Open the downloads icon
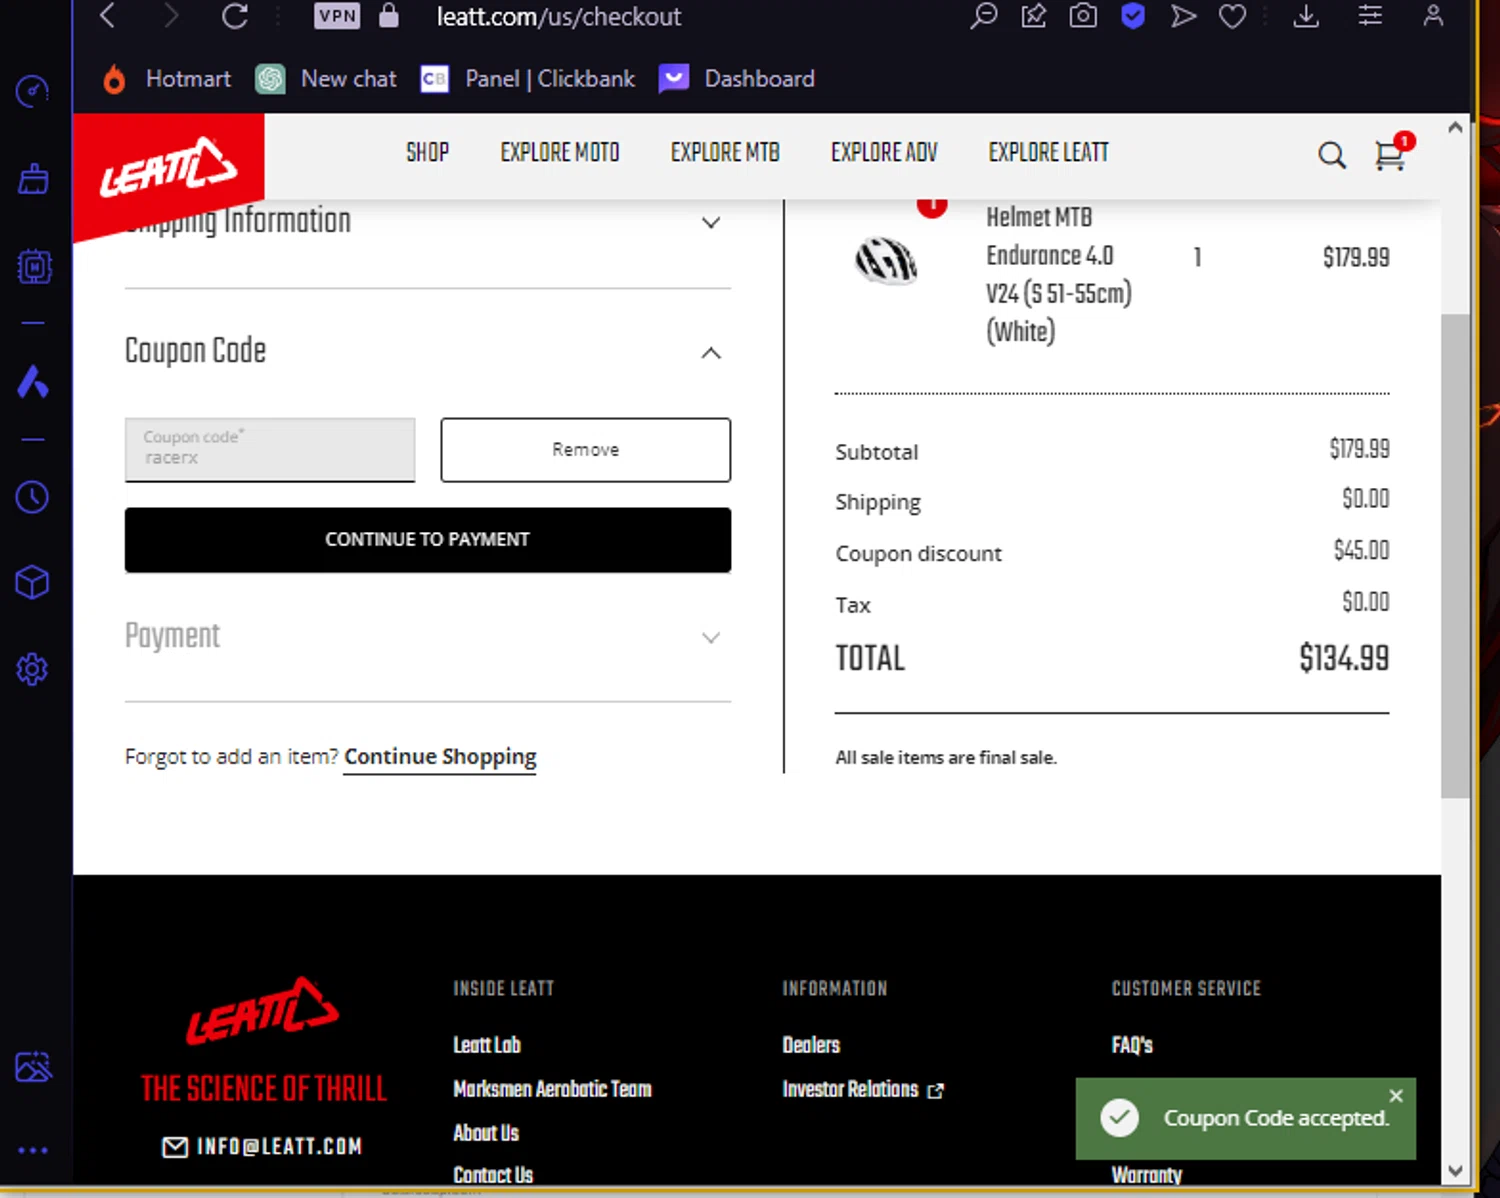 pyautogui.click(x=1306, y=16)
